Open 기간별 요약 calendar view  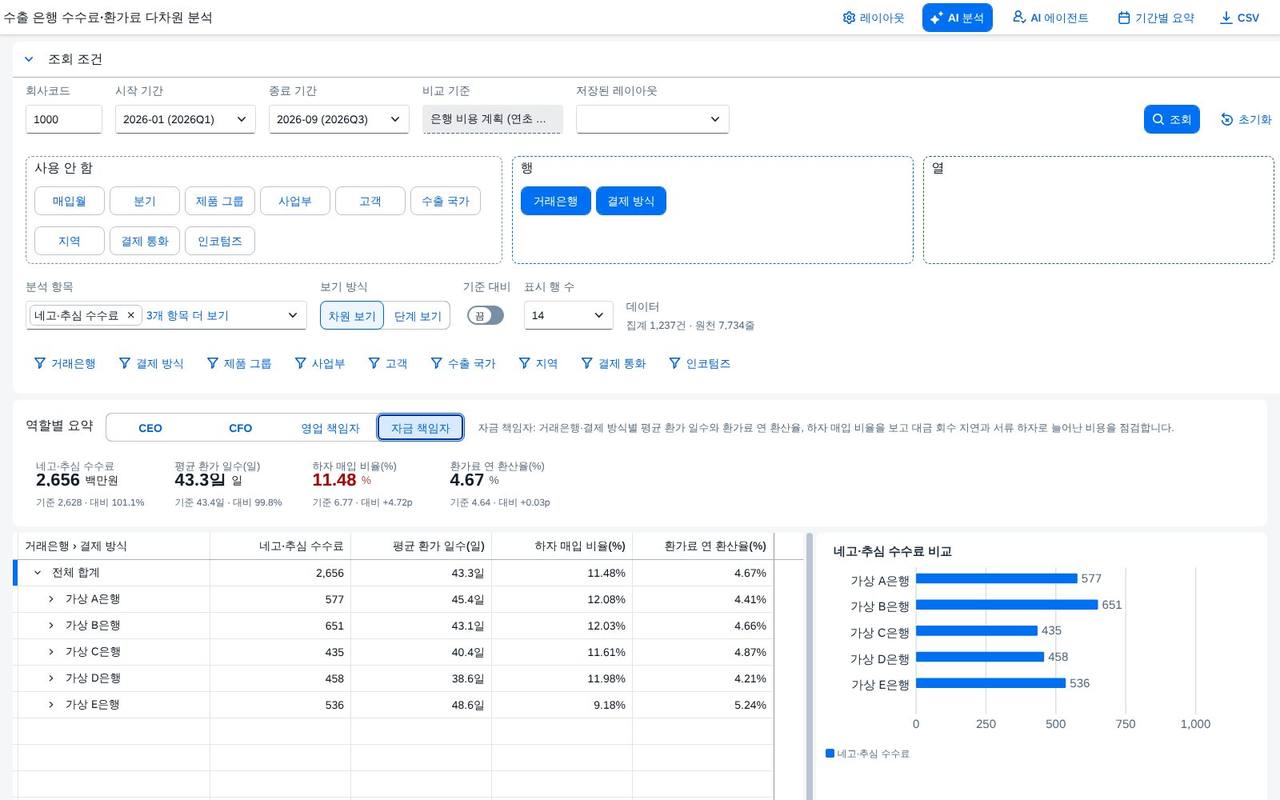pos(1156,18)
